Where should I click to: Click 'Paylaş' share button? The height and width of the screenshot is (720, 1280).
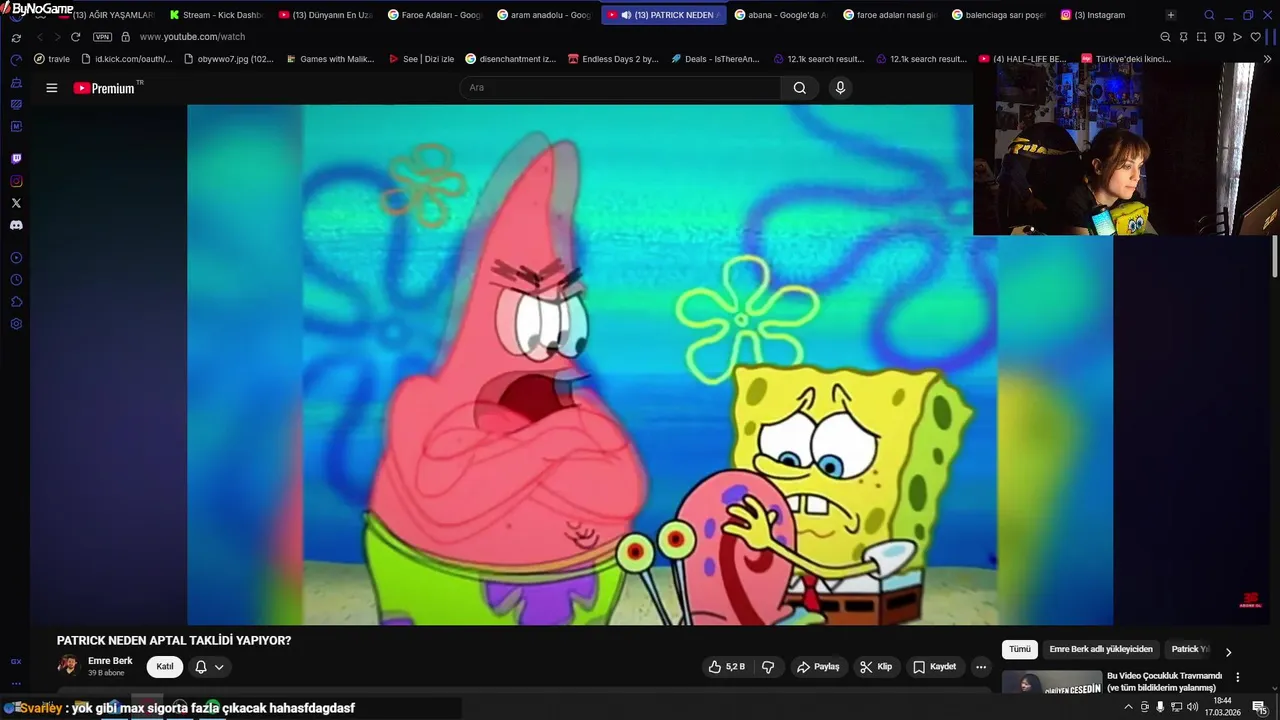817,667
